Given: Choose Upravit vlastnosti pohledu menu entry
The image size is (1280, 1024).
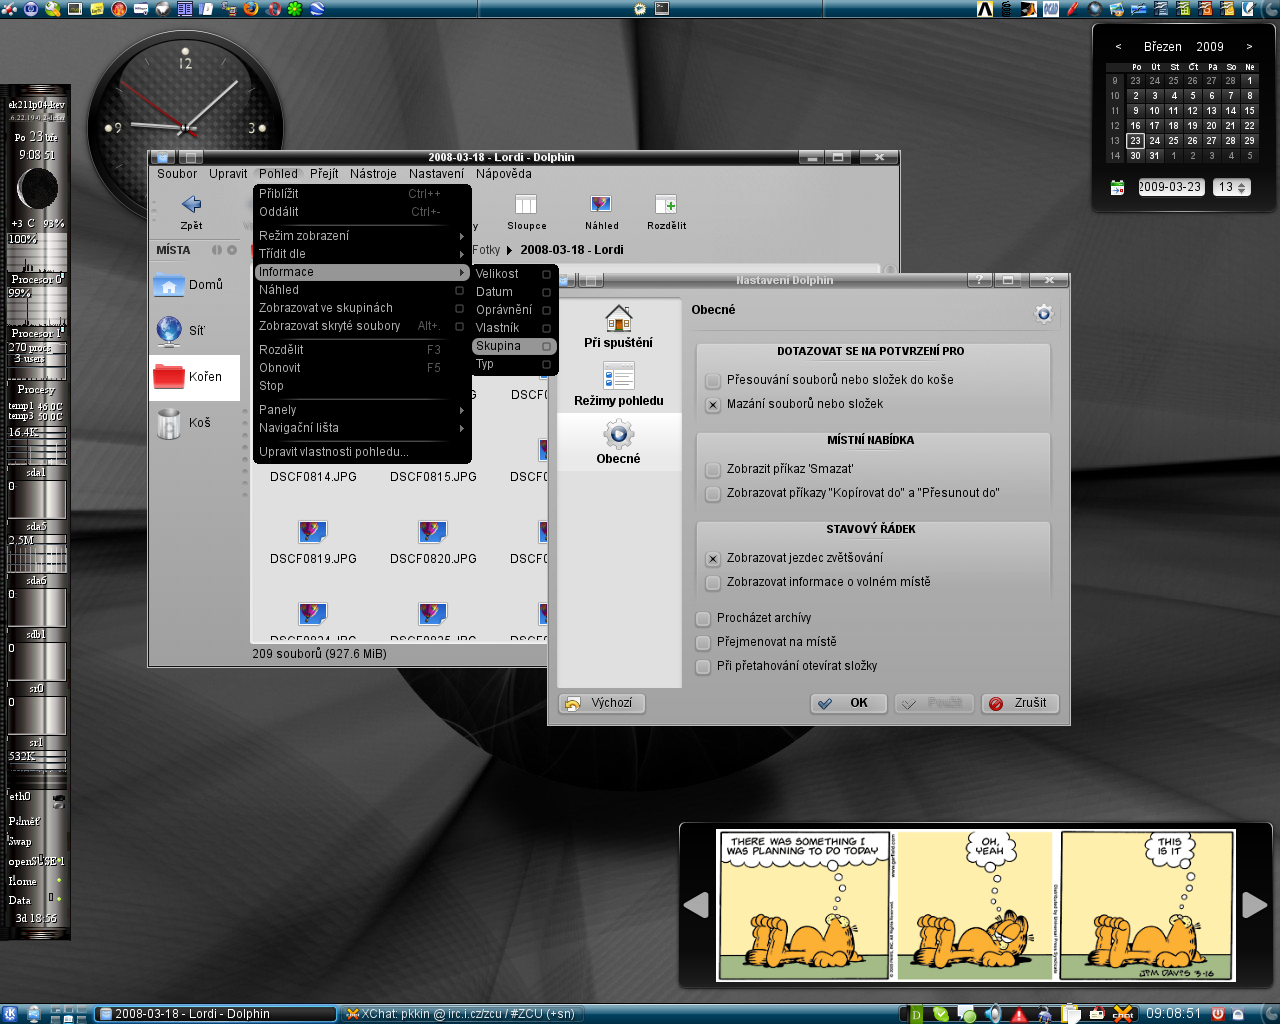Looking at the screenshot, I should 362,452.
